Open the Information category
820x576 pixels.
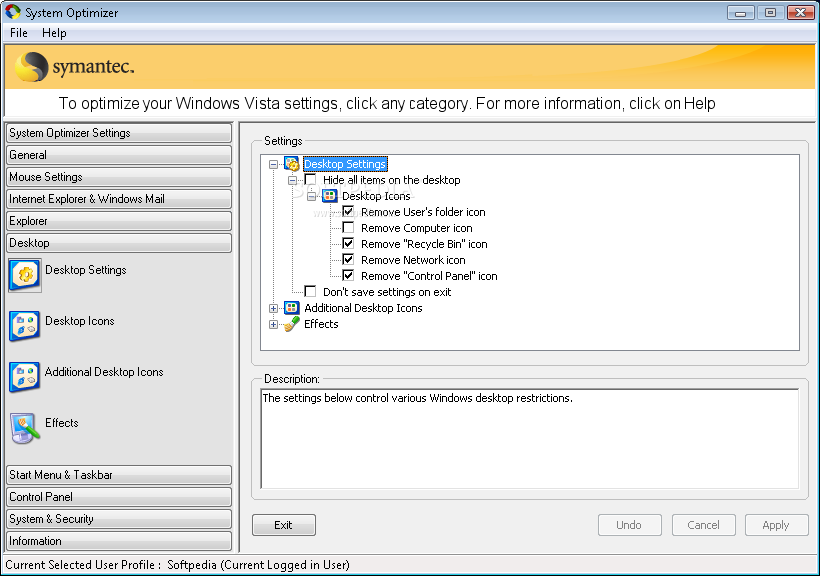[119, 541]
